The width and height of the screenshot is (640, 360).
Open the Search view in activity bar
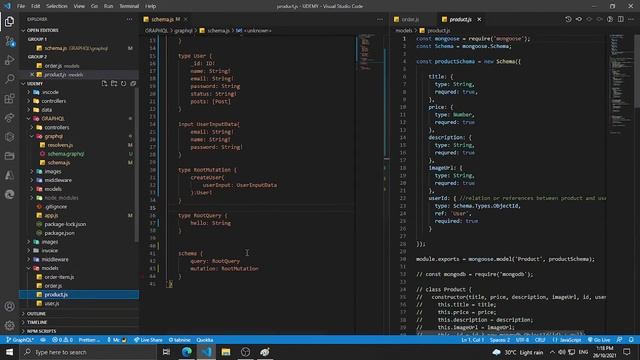[x=9, y=79]
